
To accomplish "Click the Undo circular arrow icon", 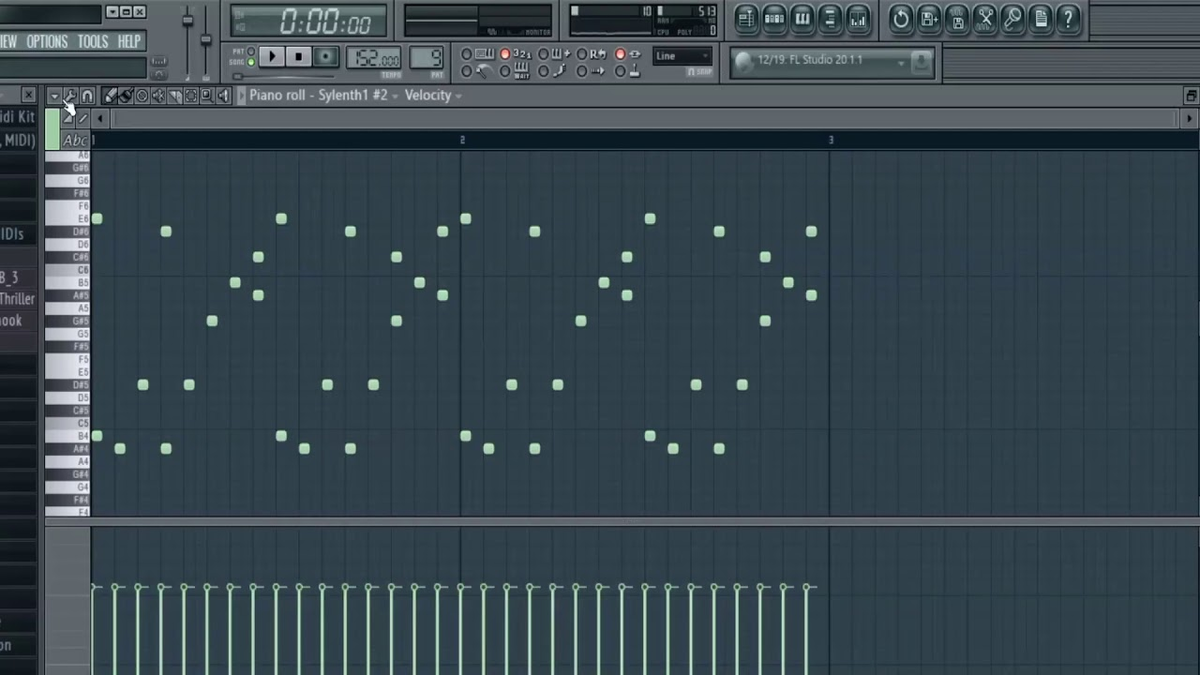I will pyautogui.click(x=901, y=18).
